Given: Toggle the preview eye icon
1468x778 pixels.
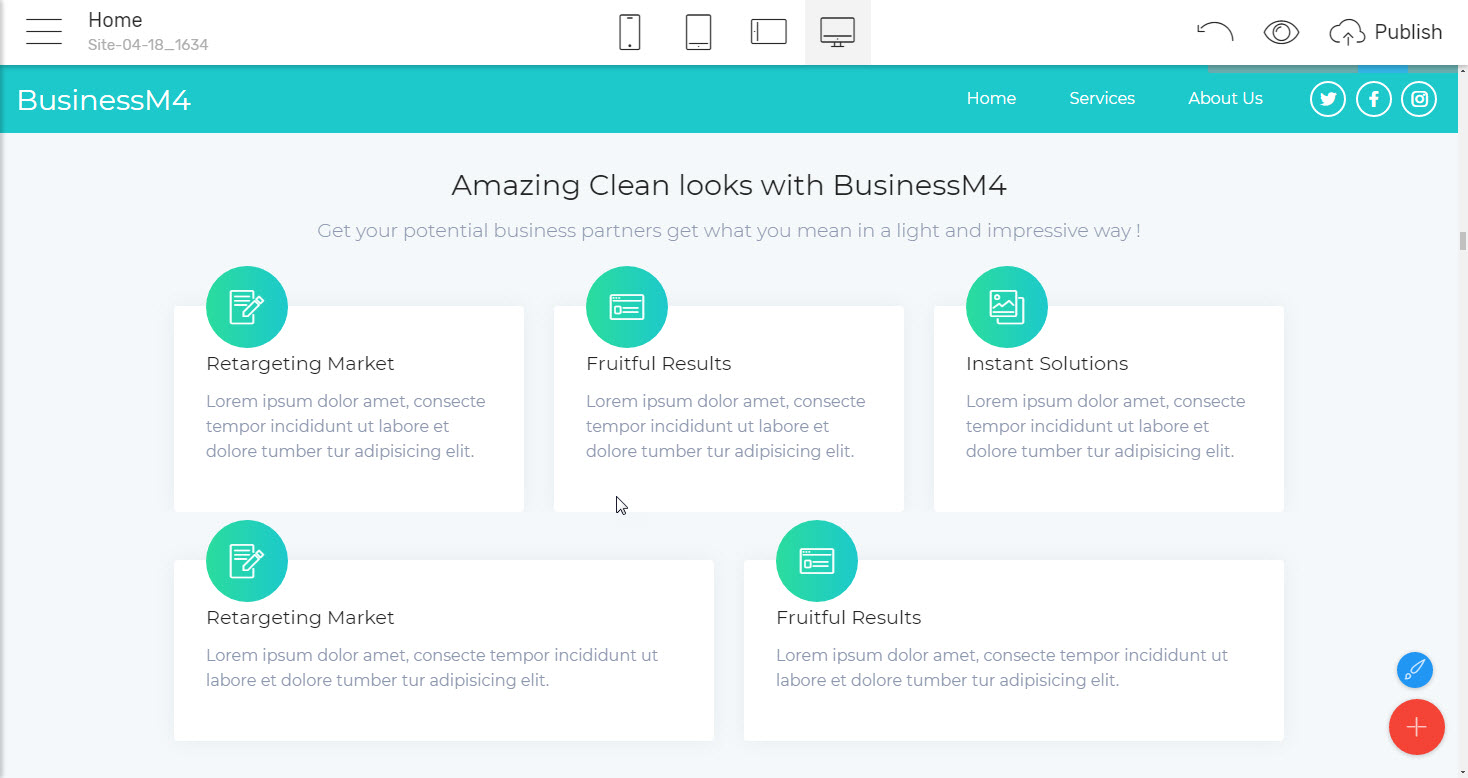Looking at the screenshot, I should coord(1281,32).
